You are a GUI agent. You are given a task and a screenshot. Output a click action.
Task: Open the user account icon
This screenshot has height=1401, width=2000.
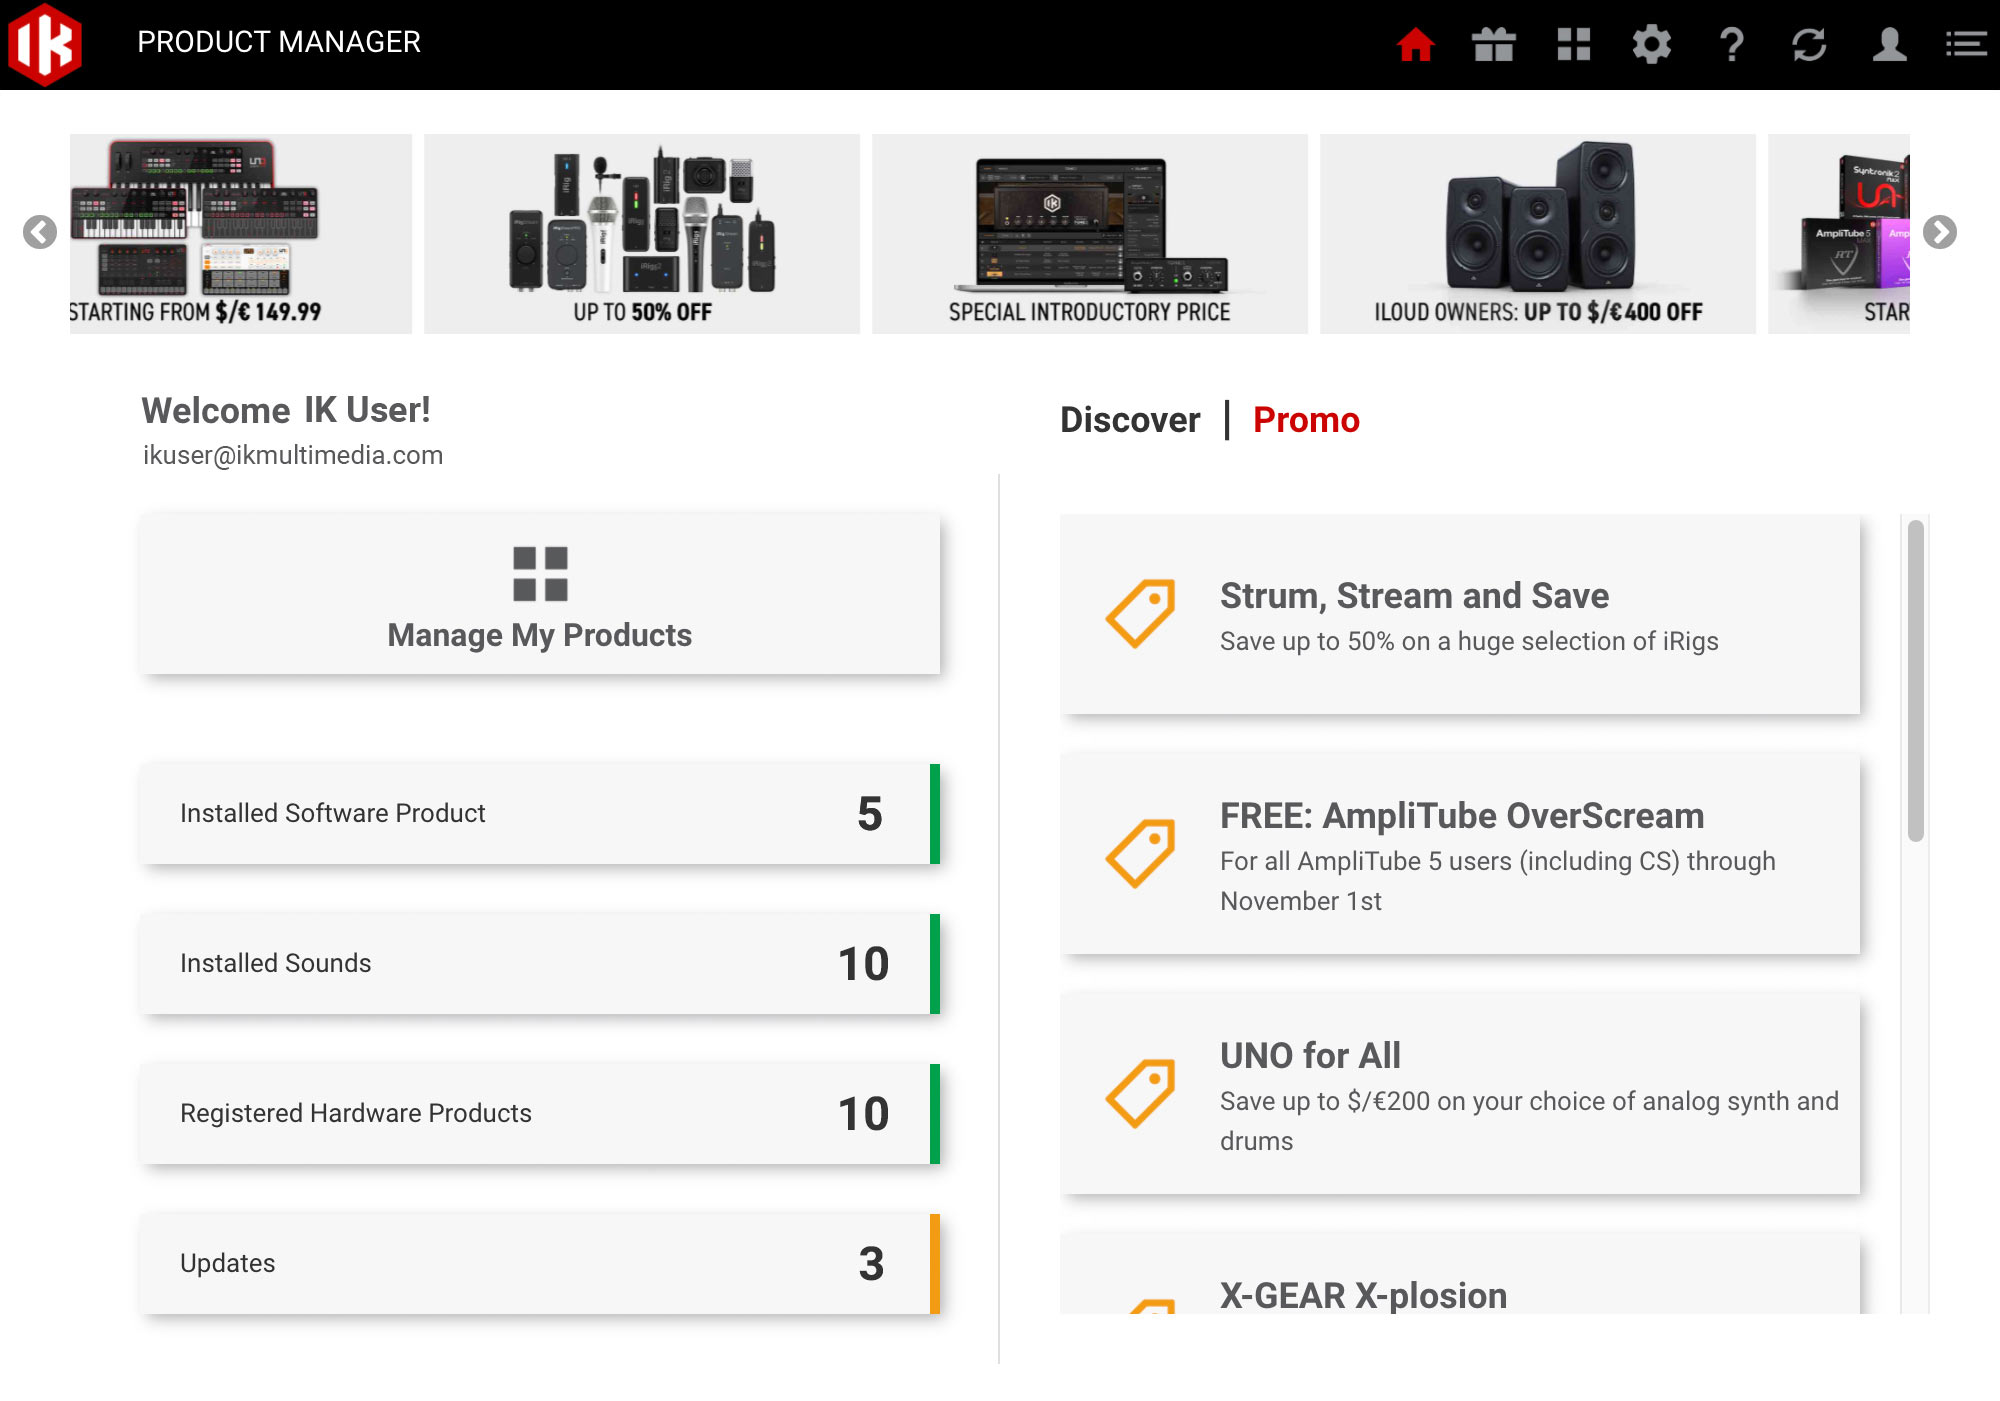[1889, 44]
